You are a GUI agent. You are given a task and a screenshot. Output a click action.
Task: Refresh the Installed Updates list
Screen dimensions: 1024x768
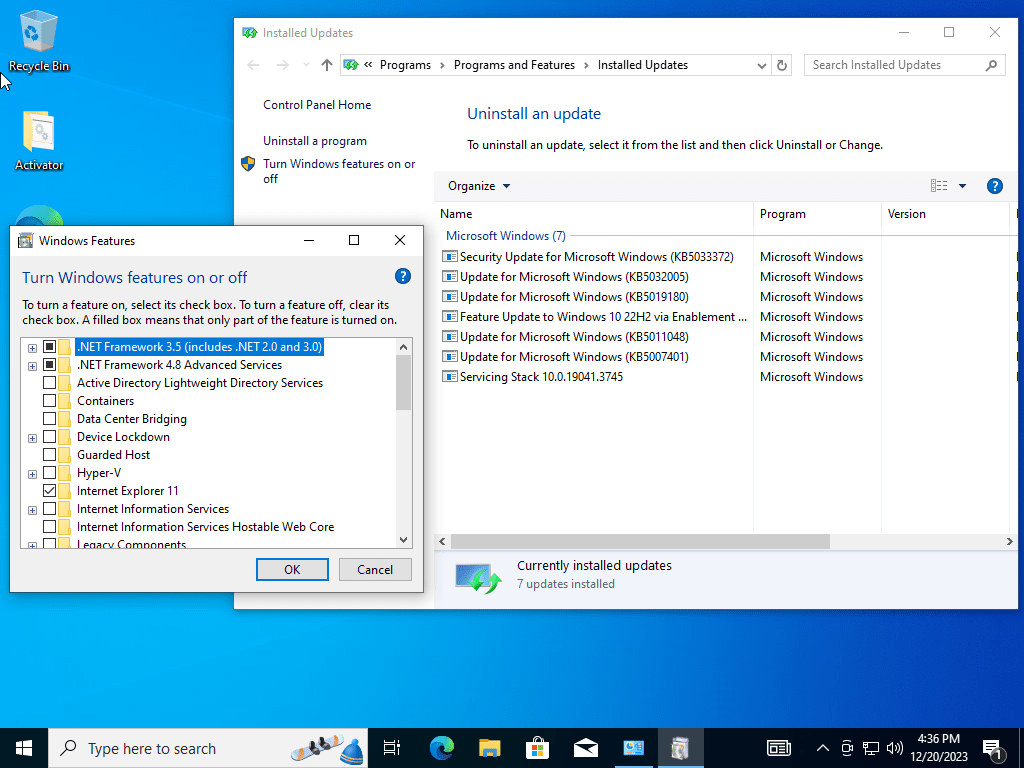[x=781, y=65]
